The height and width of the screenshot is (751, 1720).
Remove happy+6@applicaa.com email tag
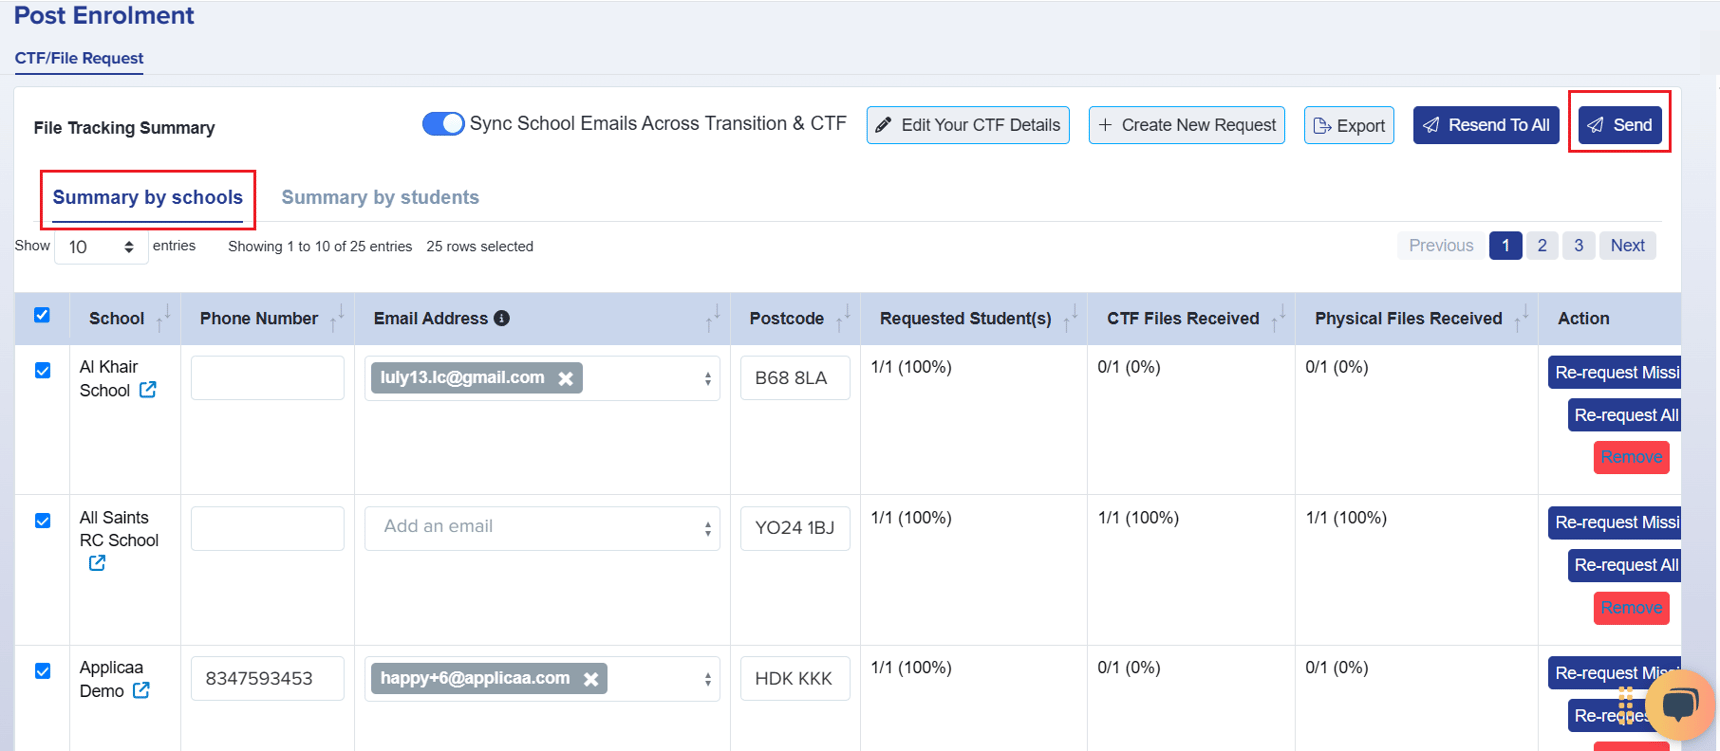591,679
